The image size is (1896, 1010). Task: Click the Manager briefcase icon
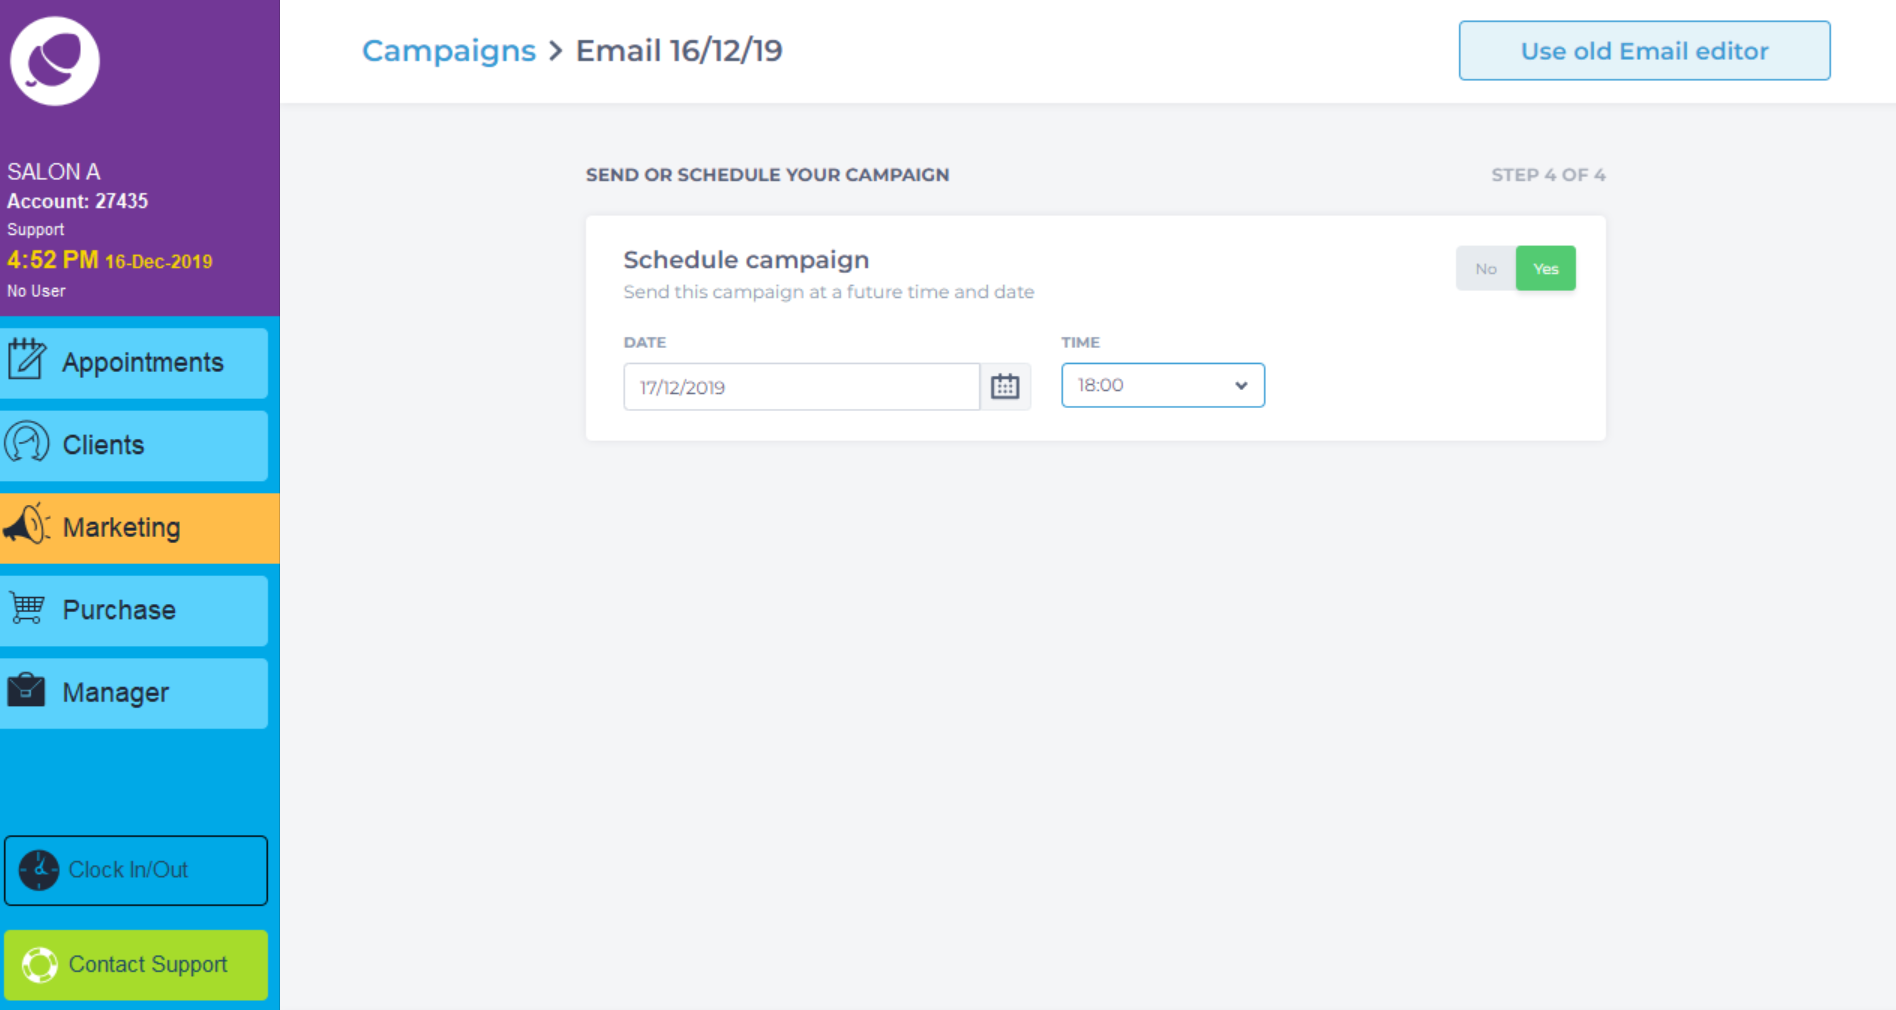26,690
